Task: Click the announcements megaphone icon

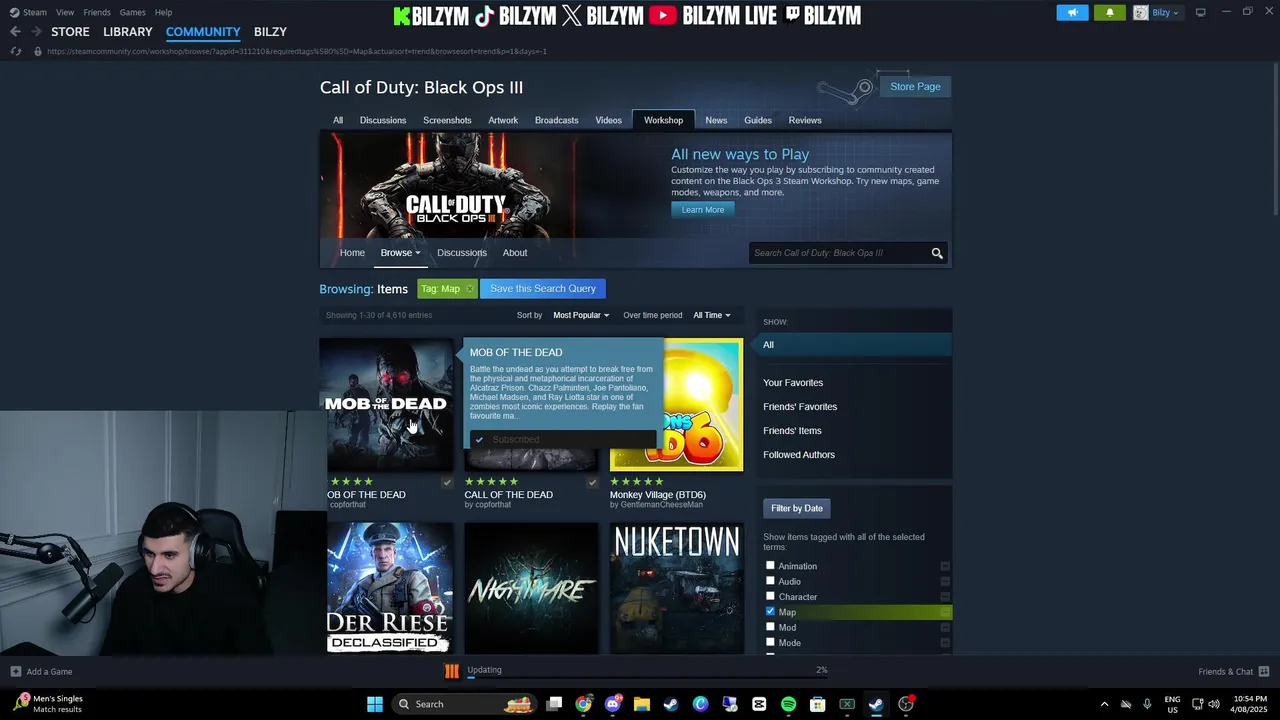Action: point(1072,13)
